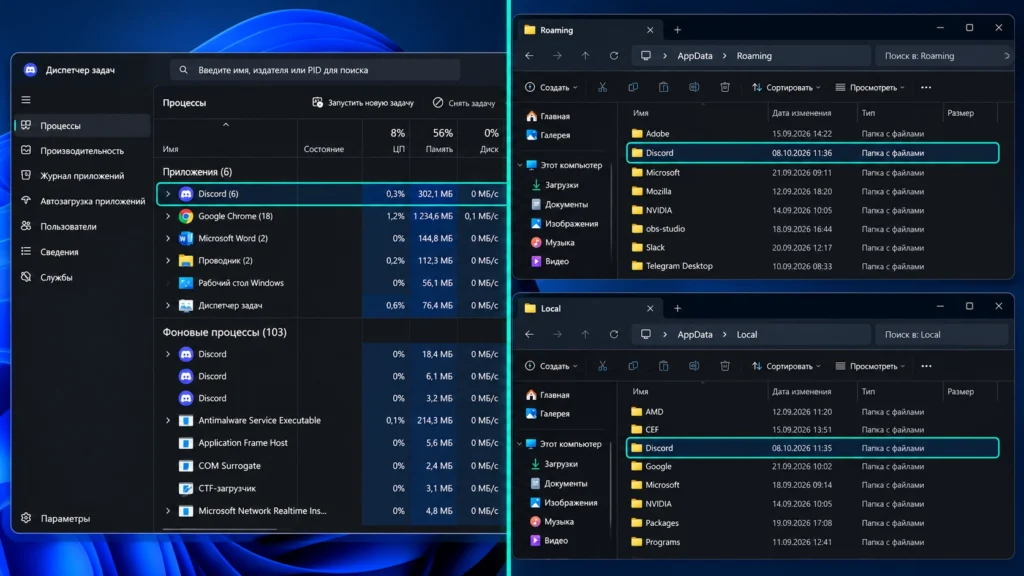Select Discord folder in Roaming window
Image resolution: width=1024 pixels, height=576 pixels.
click(x=812, y=153)
